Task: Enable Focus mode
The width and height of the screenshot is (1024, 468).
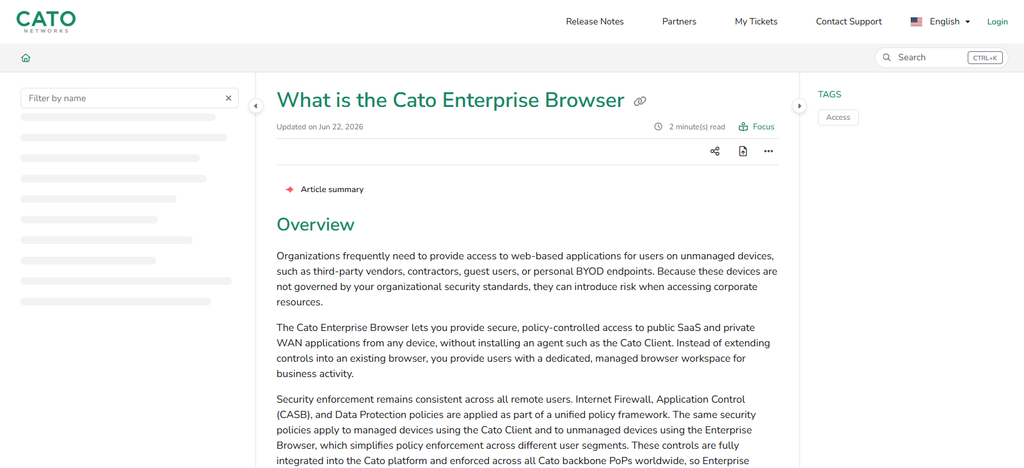Action: click(x=756, y=127)
